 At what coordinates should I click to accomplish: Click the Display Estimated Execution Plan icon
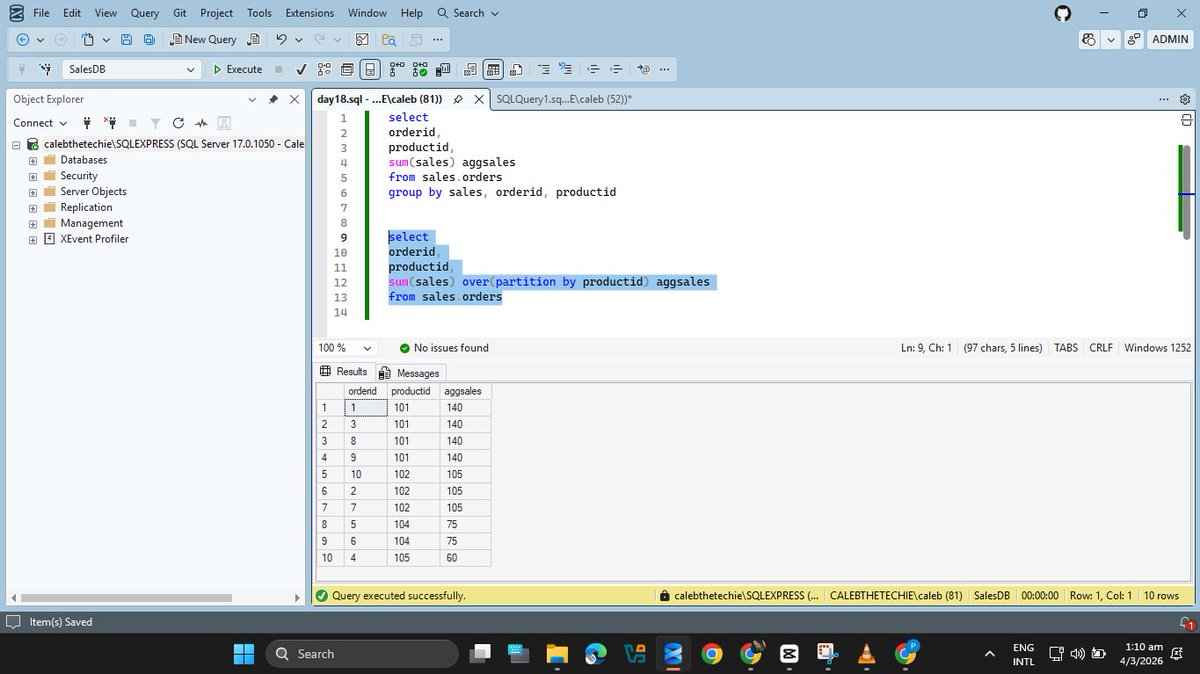pyautogui.click(x=324, y=69)
